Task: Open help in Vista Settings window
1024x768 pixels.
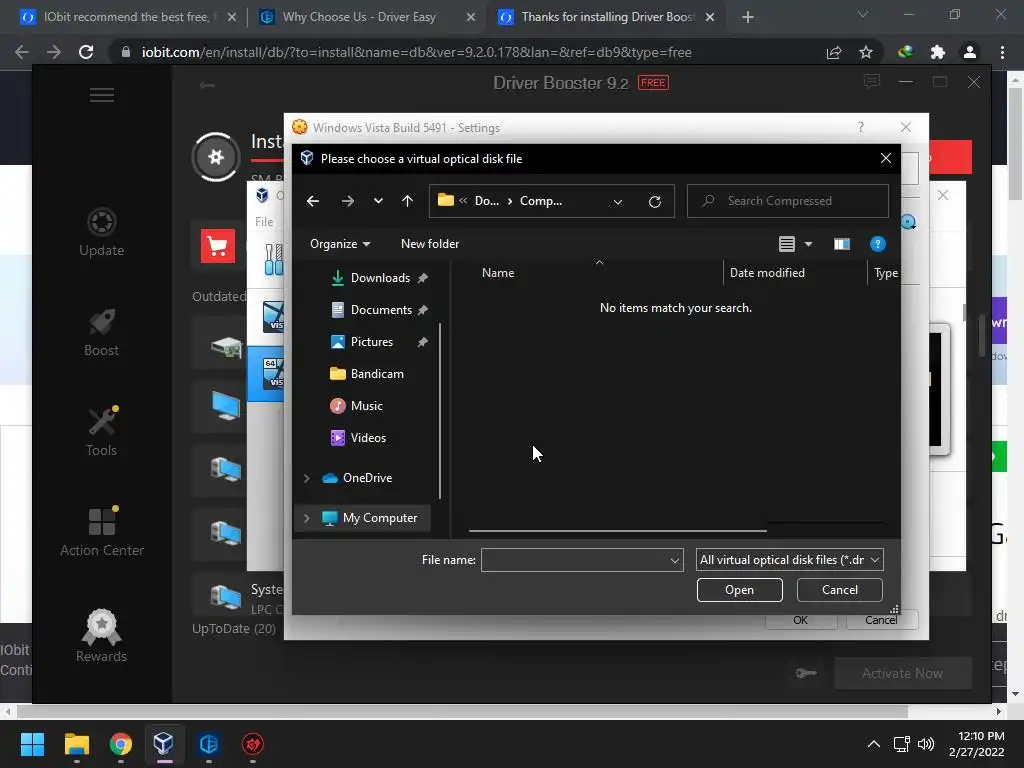Action: click(x=861, y=127)
